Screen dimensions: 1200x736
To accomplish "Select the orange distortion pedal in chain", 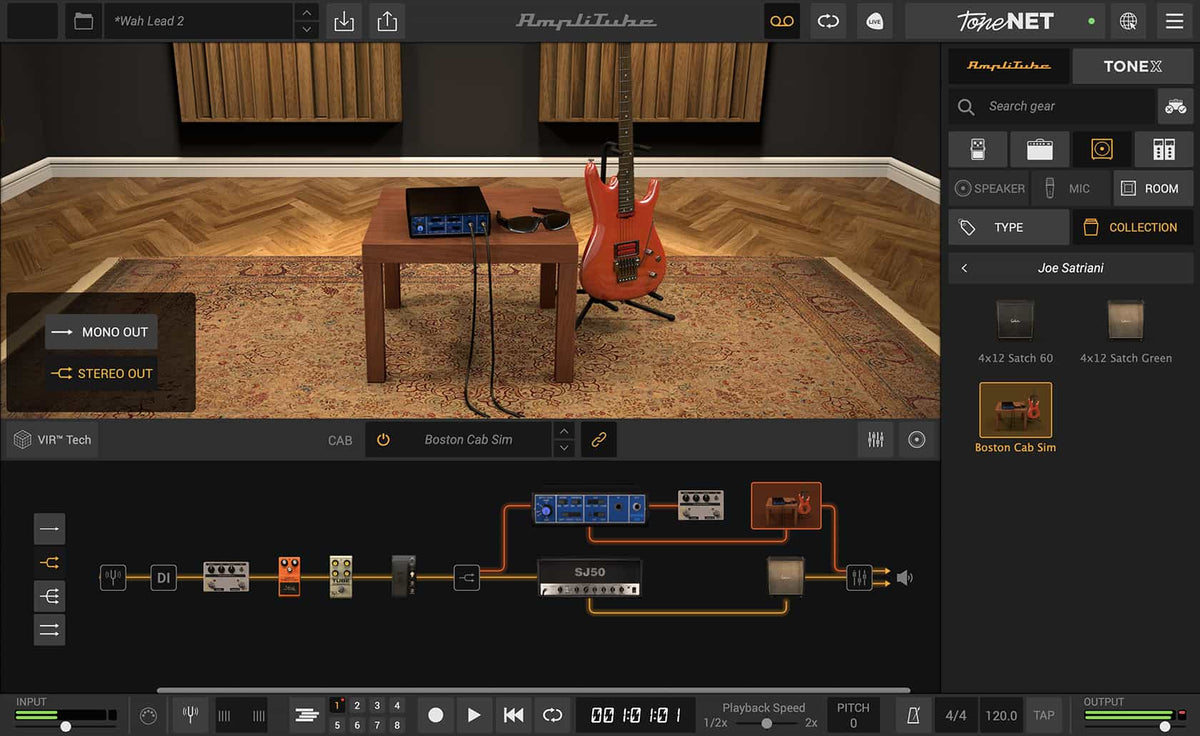I will coord(290,577).
